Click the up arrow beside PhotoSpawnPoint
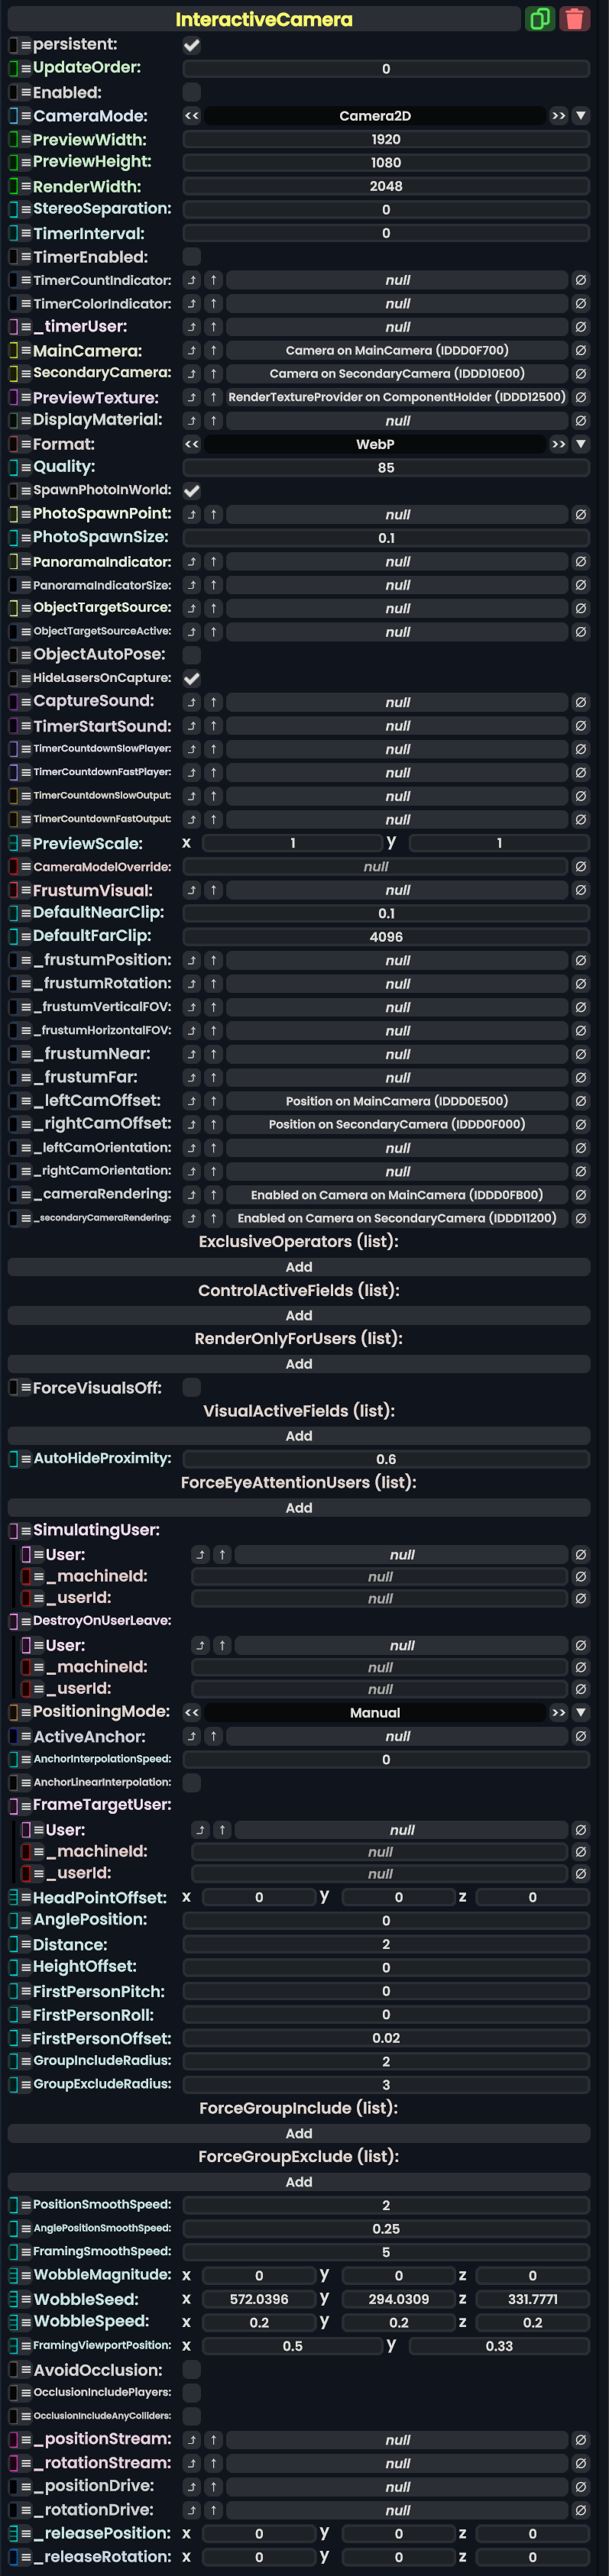 point(213,515)
